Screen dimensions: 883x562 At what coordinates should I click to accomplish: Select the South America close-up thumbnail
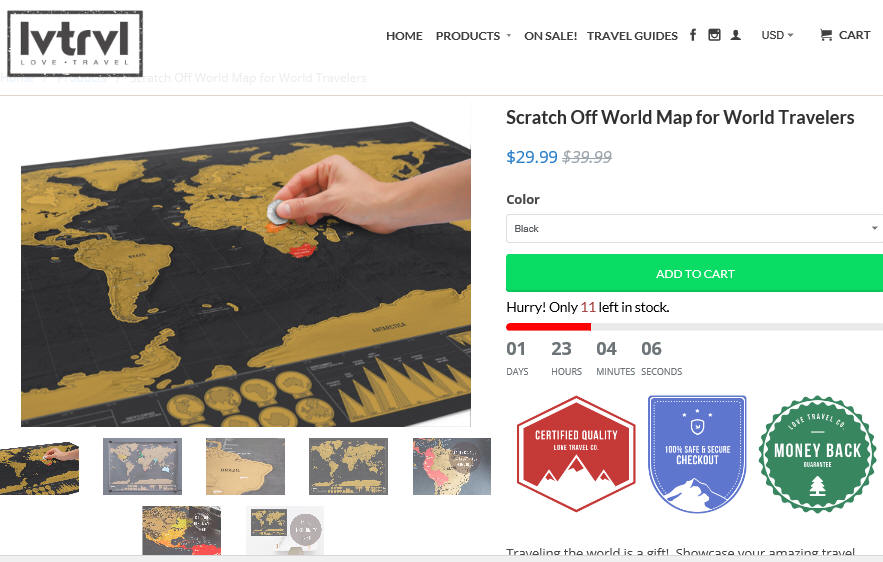point(246,466)
